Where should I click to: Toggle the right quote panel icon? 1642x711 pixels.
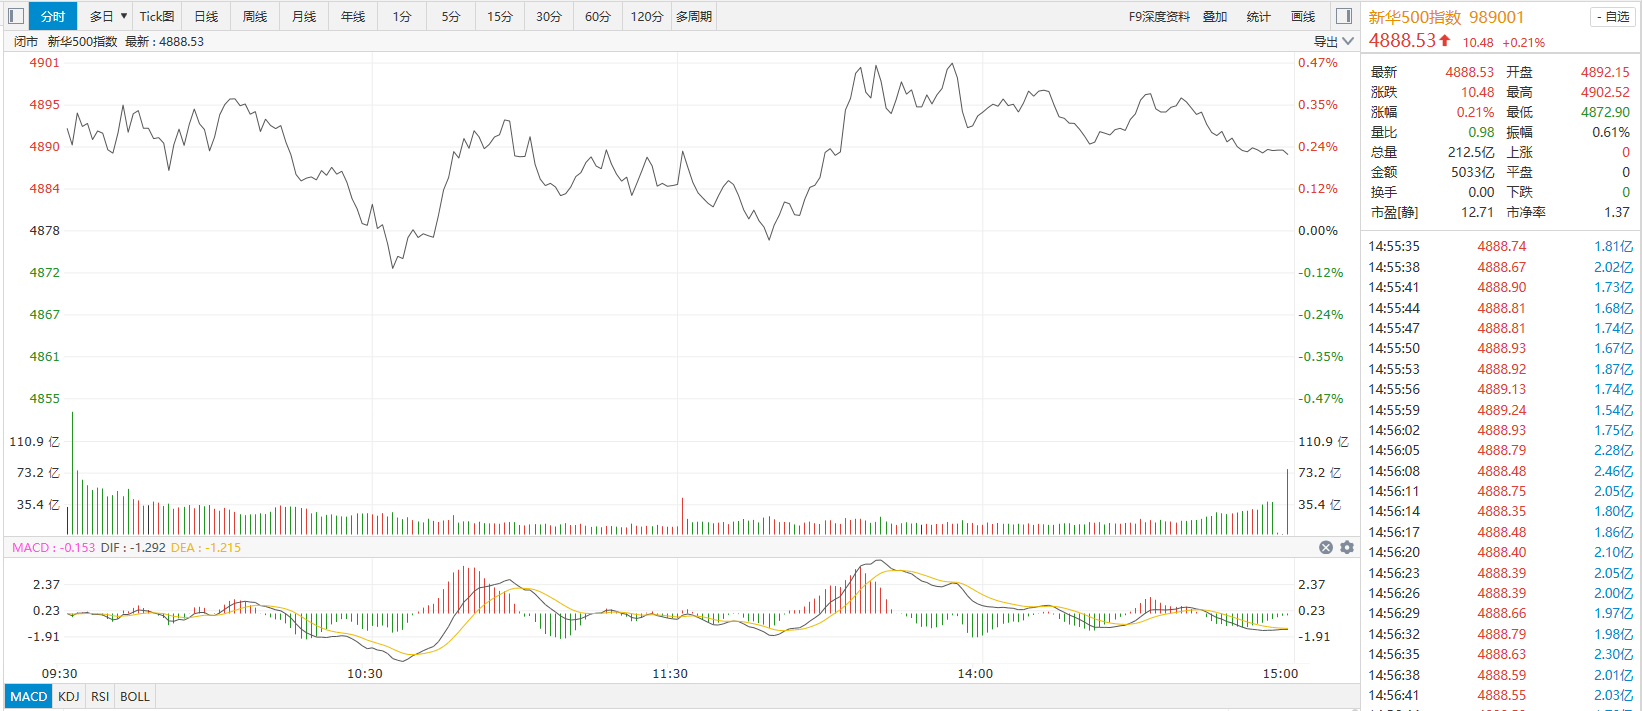click(x=1344, y=16)
